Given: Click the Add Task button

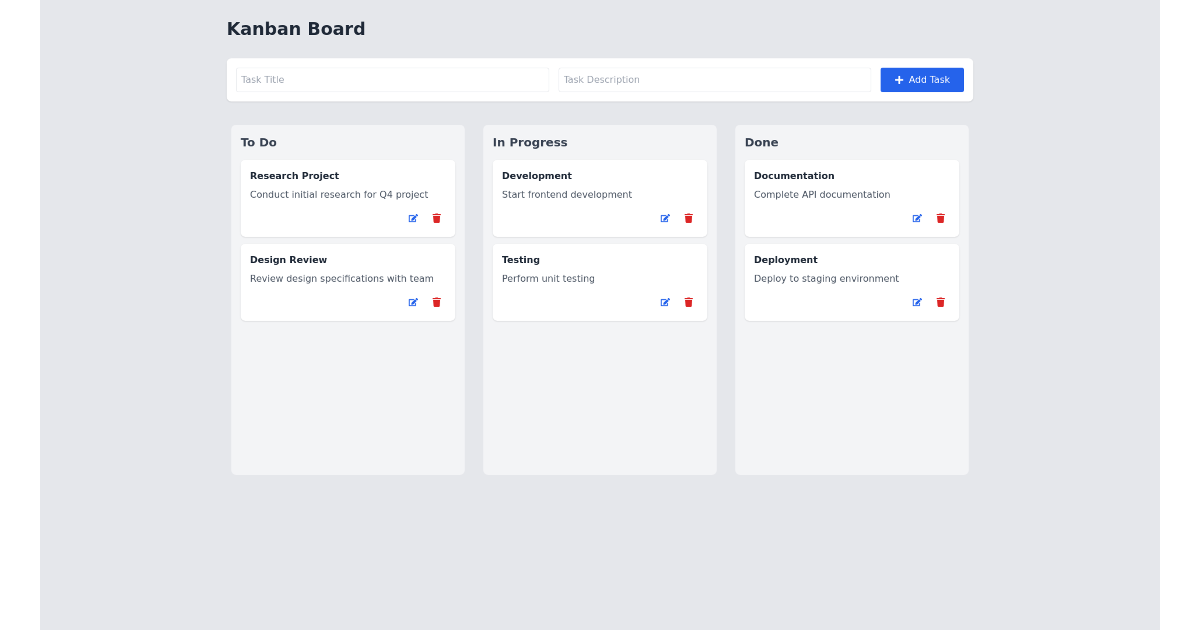Looking at the screenshot, I should (922, 79).
